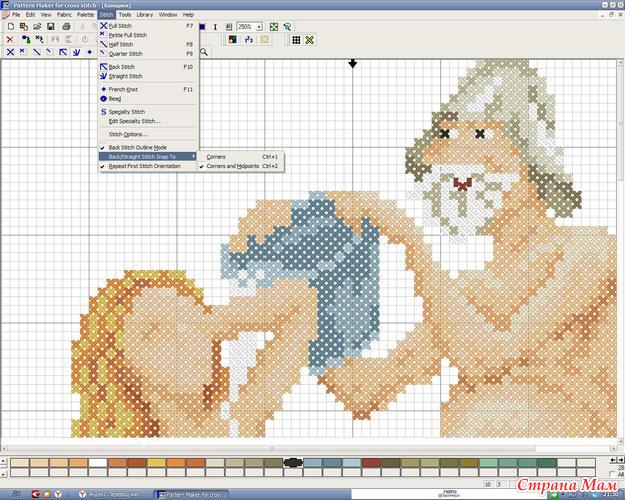Choose Back Stitch menu entry
This screenshot has height=500, width=625.
click(x=148, y=67)
